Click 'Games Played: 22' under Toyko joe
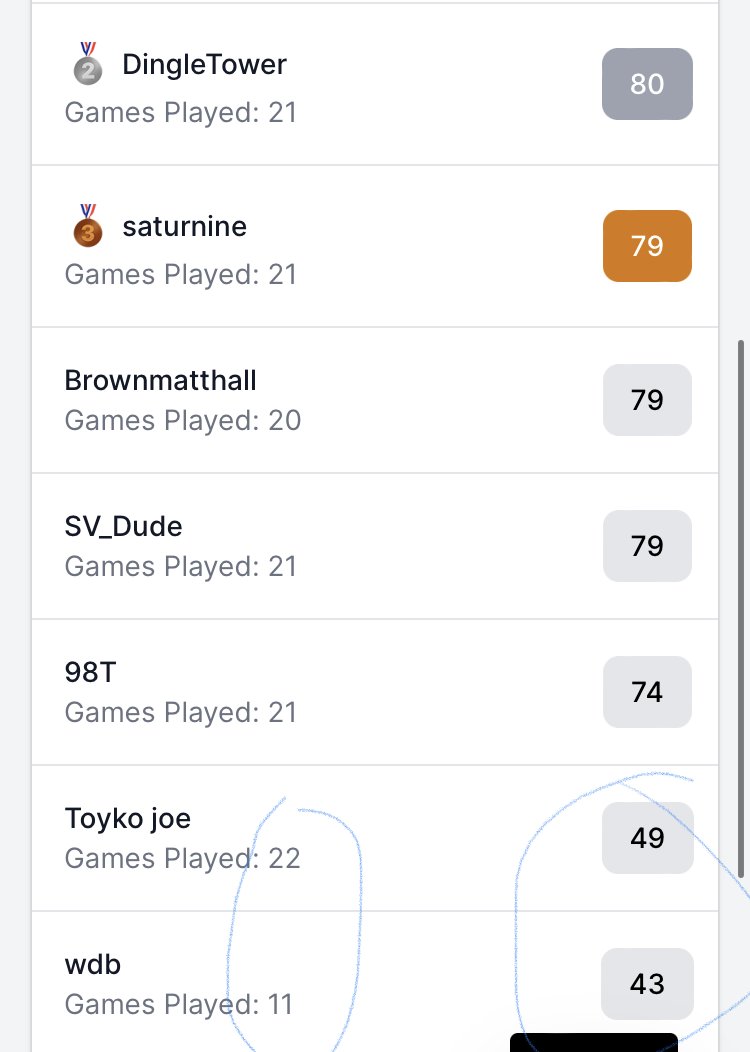Screen dimensions: 750x1052 [182, 858]
